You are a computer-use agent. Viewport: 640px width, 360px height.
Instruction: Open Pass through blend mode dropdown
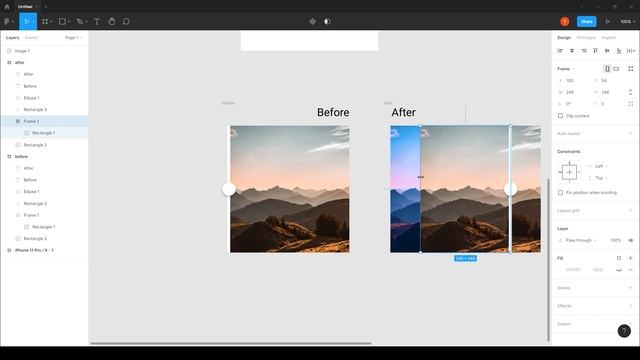[581, 240]
